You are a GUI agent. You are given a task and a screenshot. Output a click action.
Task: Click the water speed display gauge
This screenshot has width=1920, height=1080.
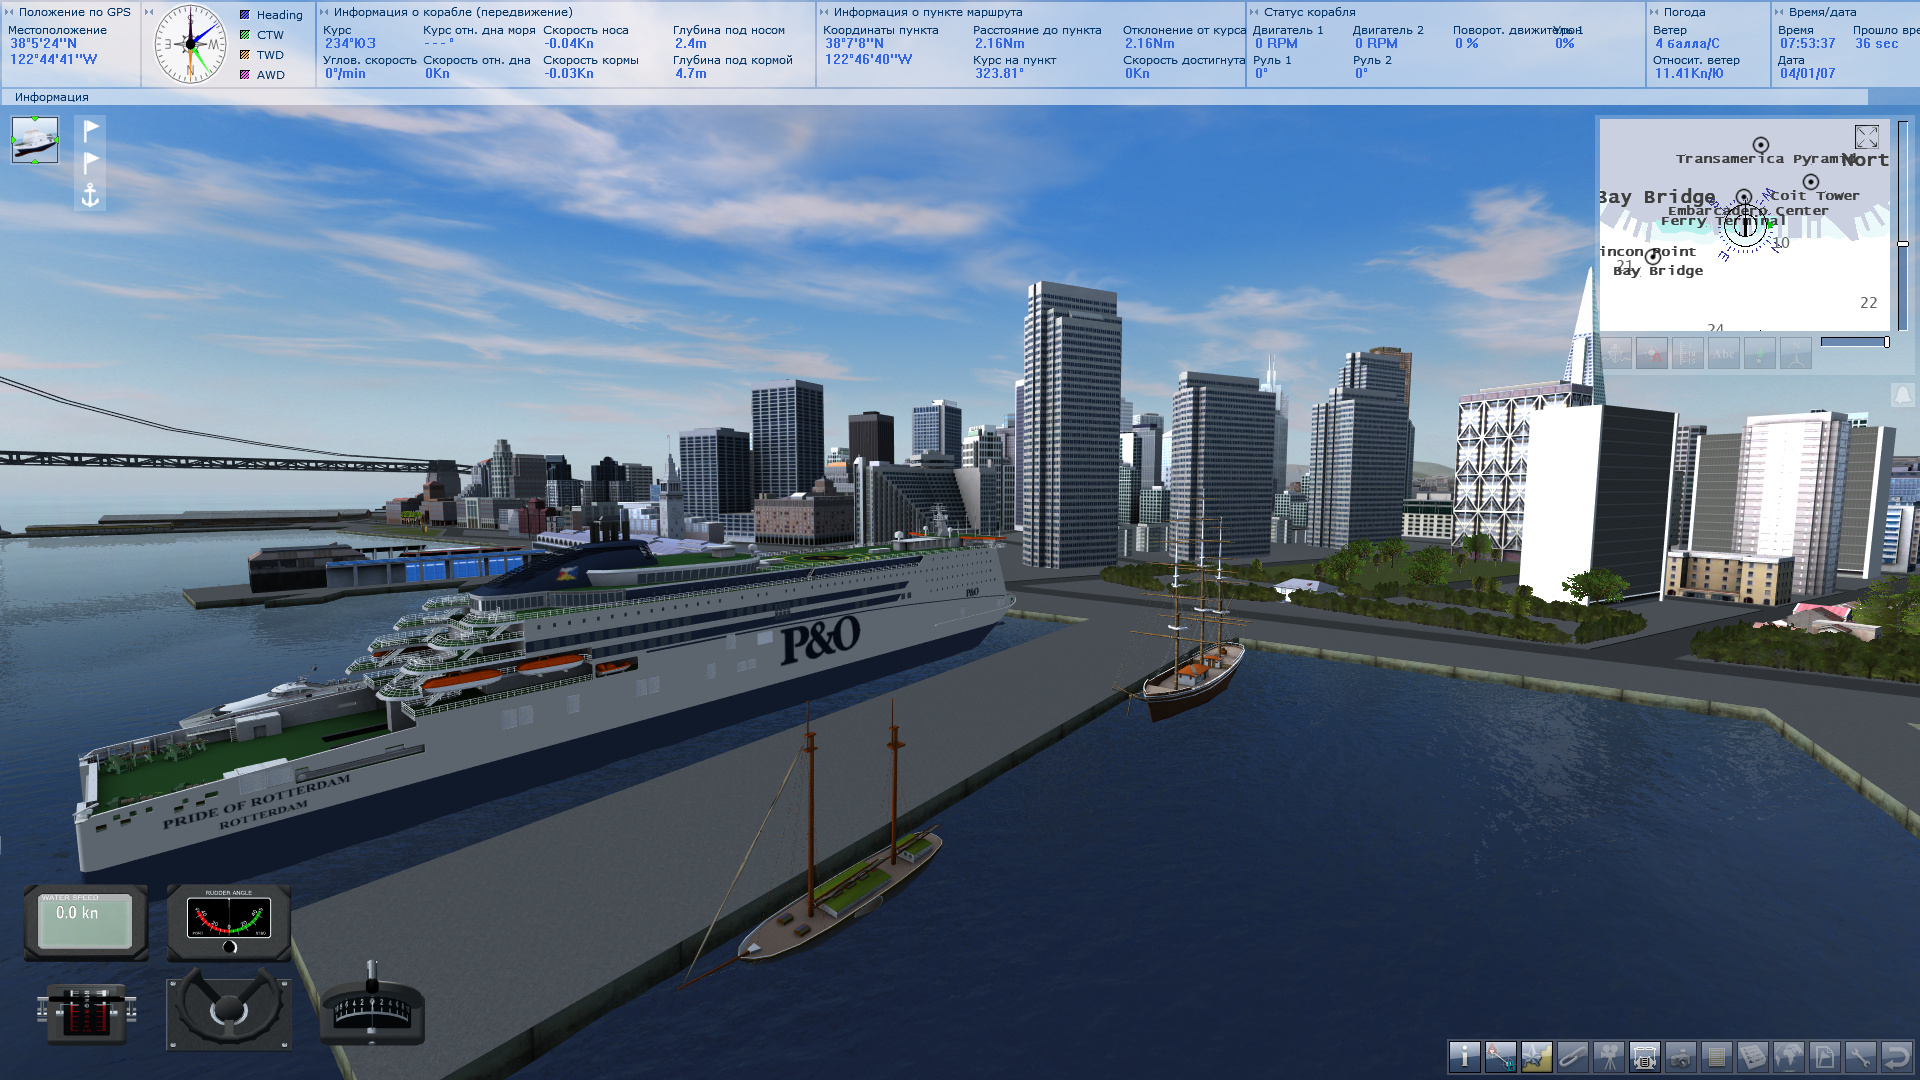pyautogui.click(x=86, y=922)
